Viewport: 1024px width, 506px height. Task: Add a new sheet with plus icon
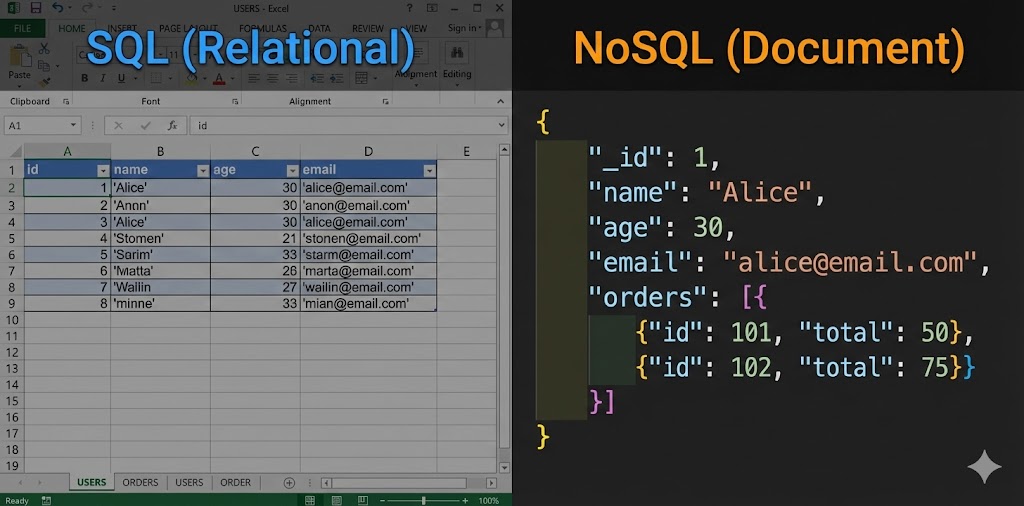pyautogui.click(x=289, y=482)
